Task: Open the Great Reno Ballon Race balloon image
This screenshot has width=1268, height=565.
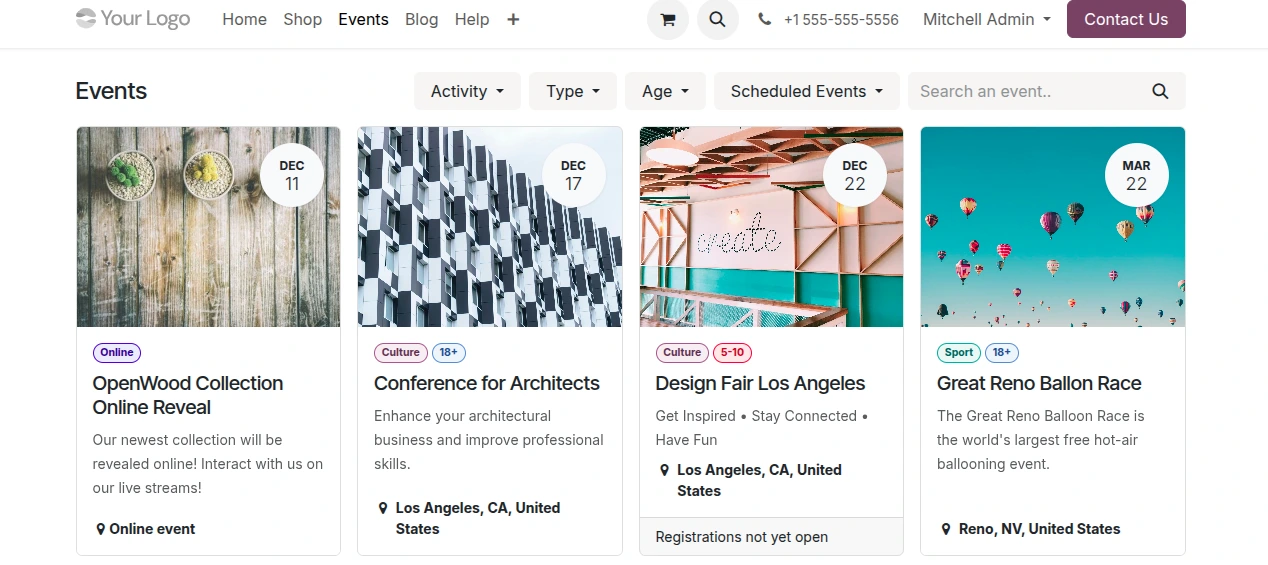Action: click(x=1052, y=227)
